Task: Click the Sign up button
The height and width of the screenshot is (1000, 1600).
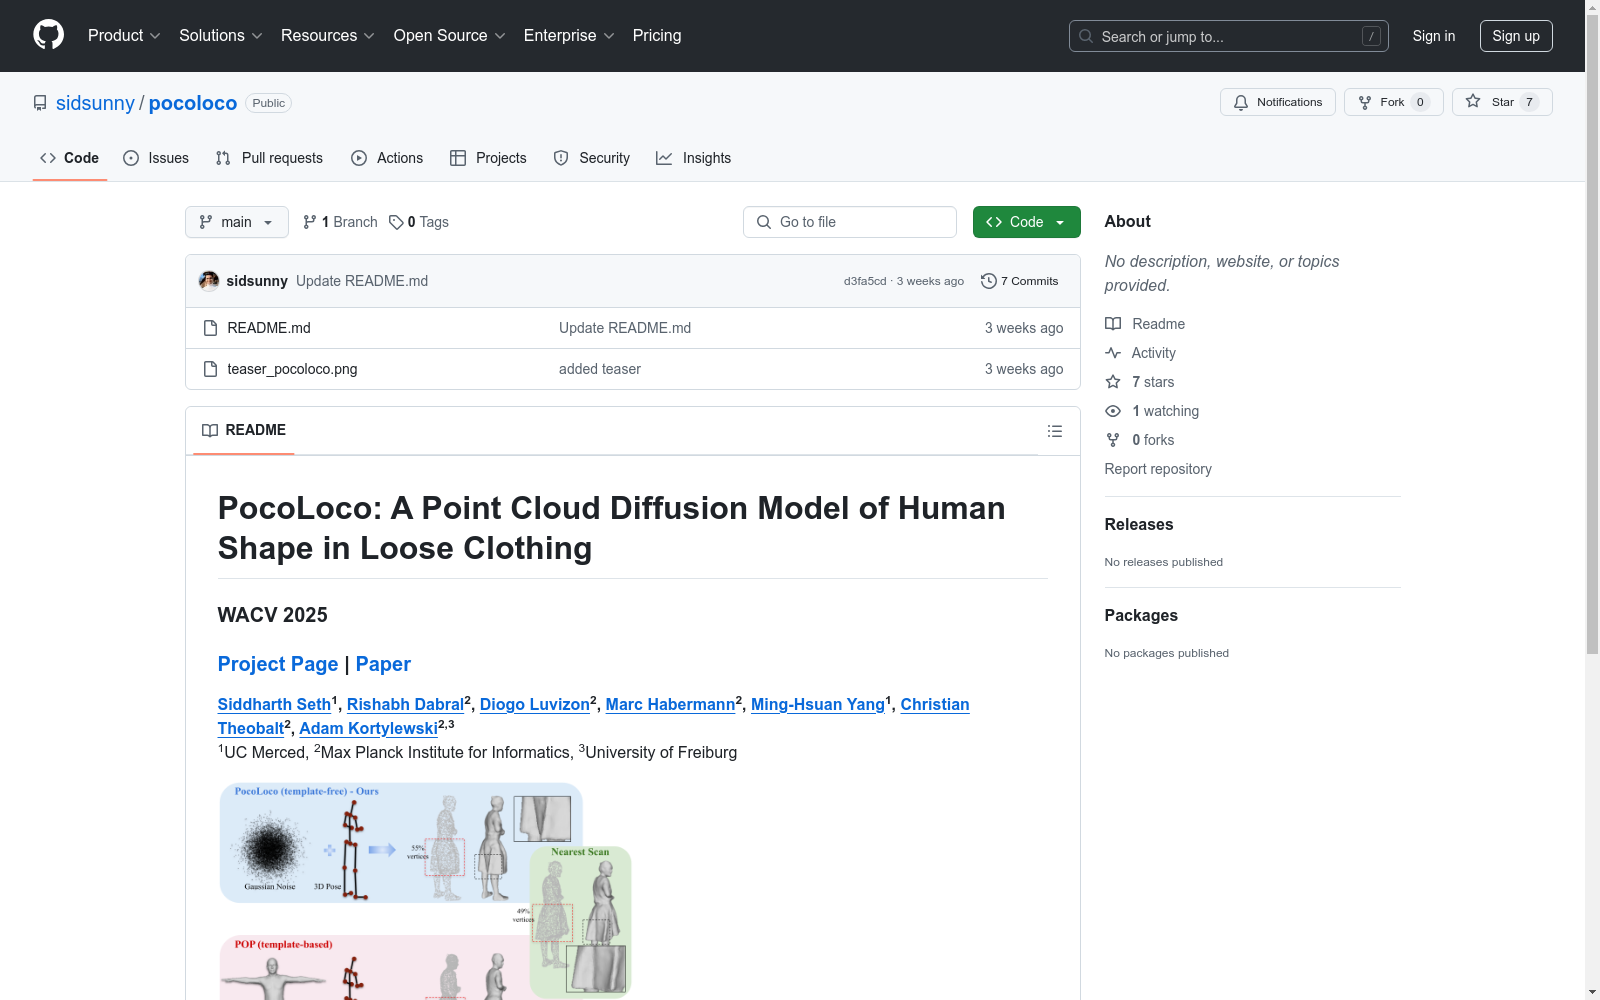Action: tap(1516, 36)
